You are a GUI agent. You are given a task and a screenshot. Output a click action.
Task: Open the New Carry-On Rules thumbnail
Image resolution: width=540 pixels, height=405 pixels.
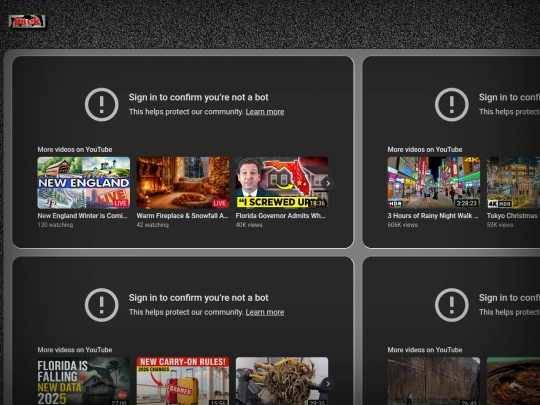tap(183, 381)
